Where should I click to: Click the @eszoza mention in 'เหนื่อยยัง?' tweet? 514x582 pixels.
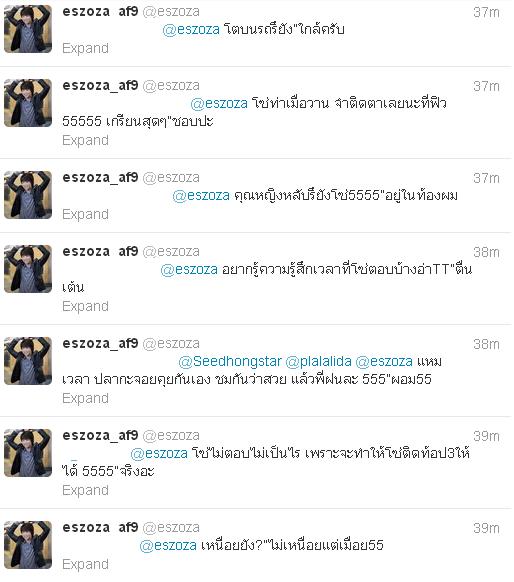click(168, 545)
